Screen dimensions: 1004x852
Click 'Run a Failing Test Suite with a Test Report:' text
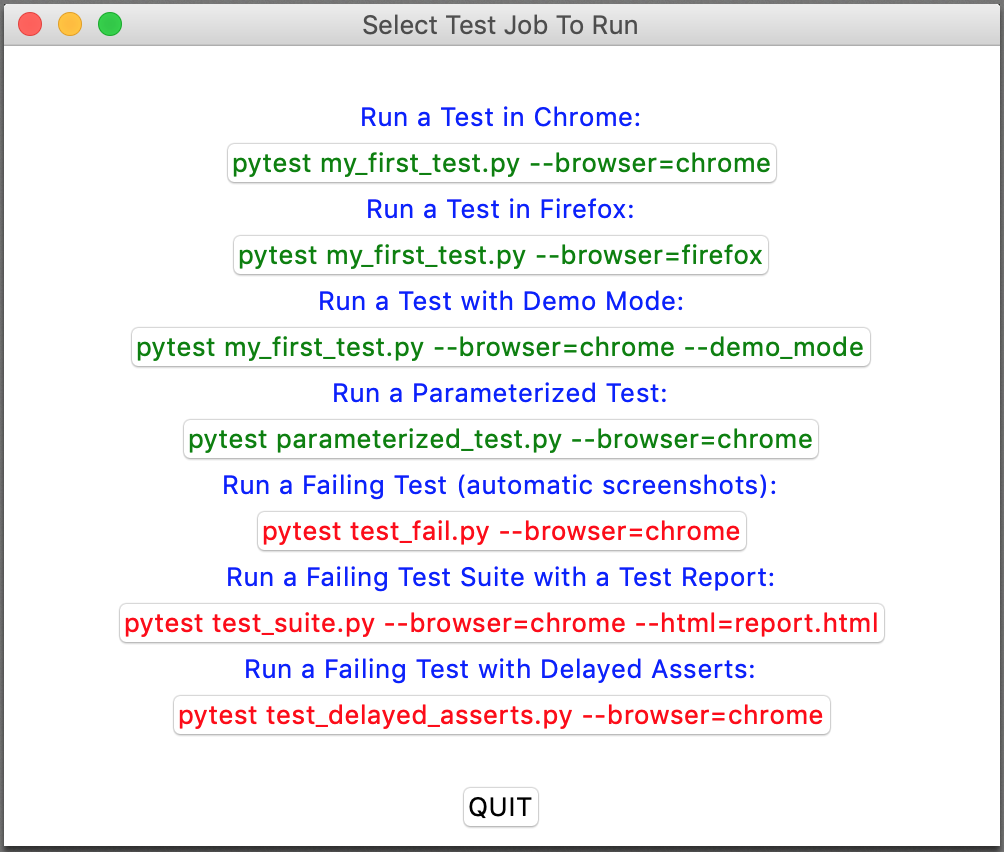click(500, 577)
